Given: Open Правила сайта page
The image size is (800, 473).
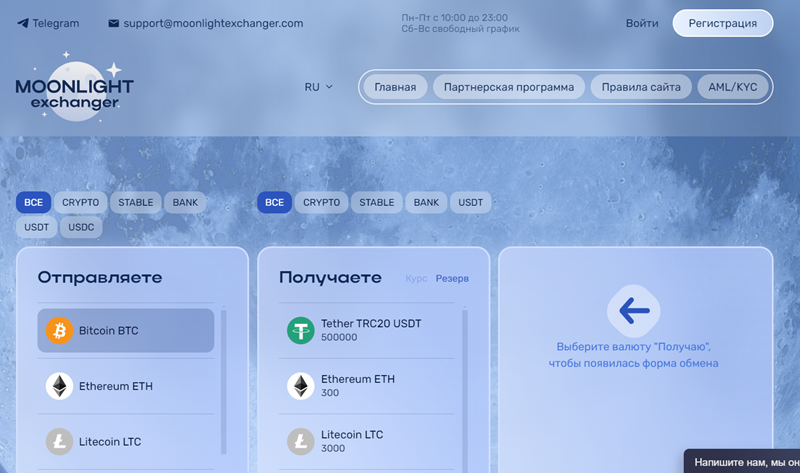Looking at the screenshot, I should tap(641, 87).
